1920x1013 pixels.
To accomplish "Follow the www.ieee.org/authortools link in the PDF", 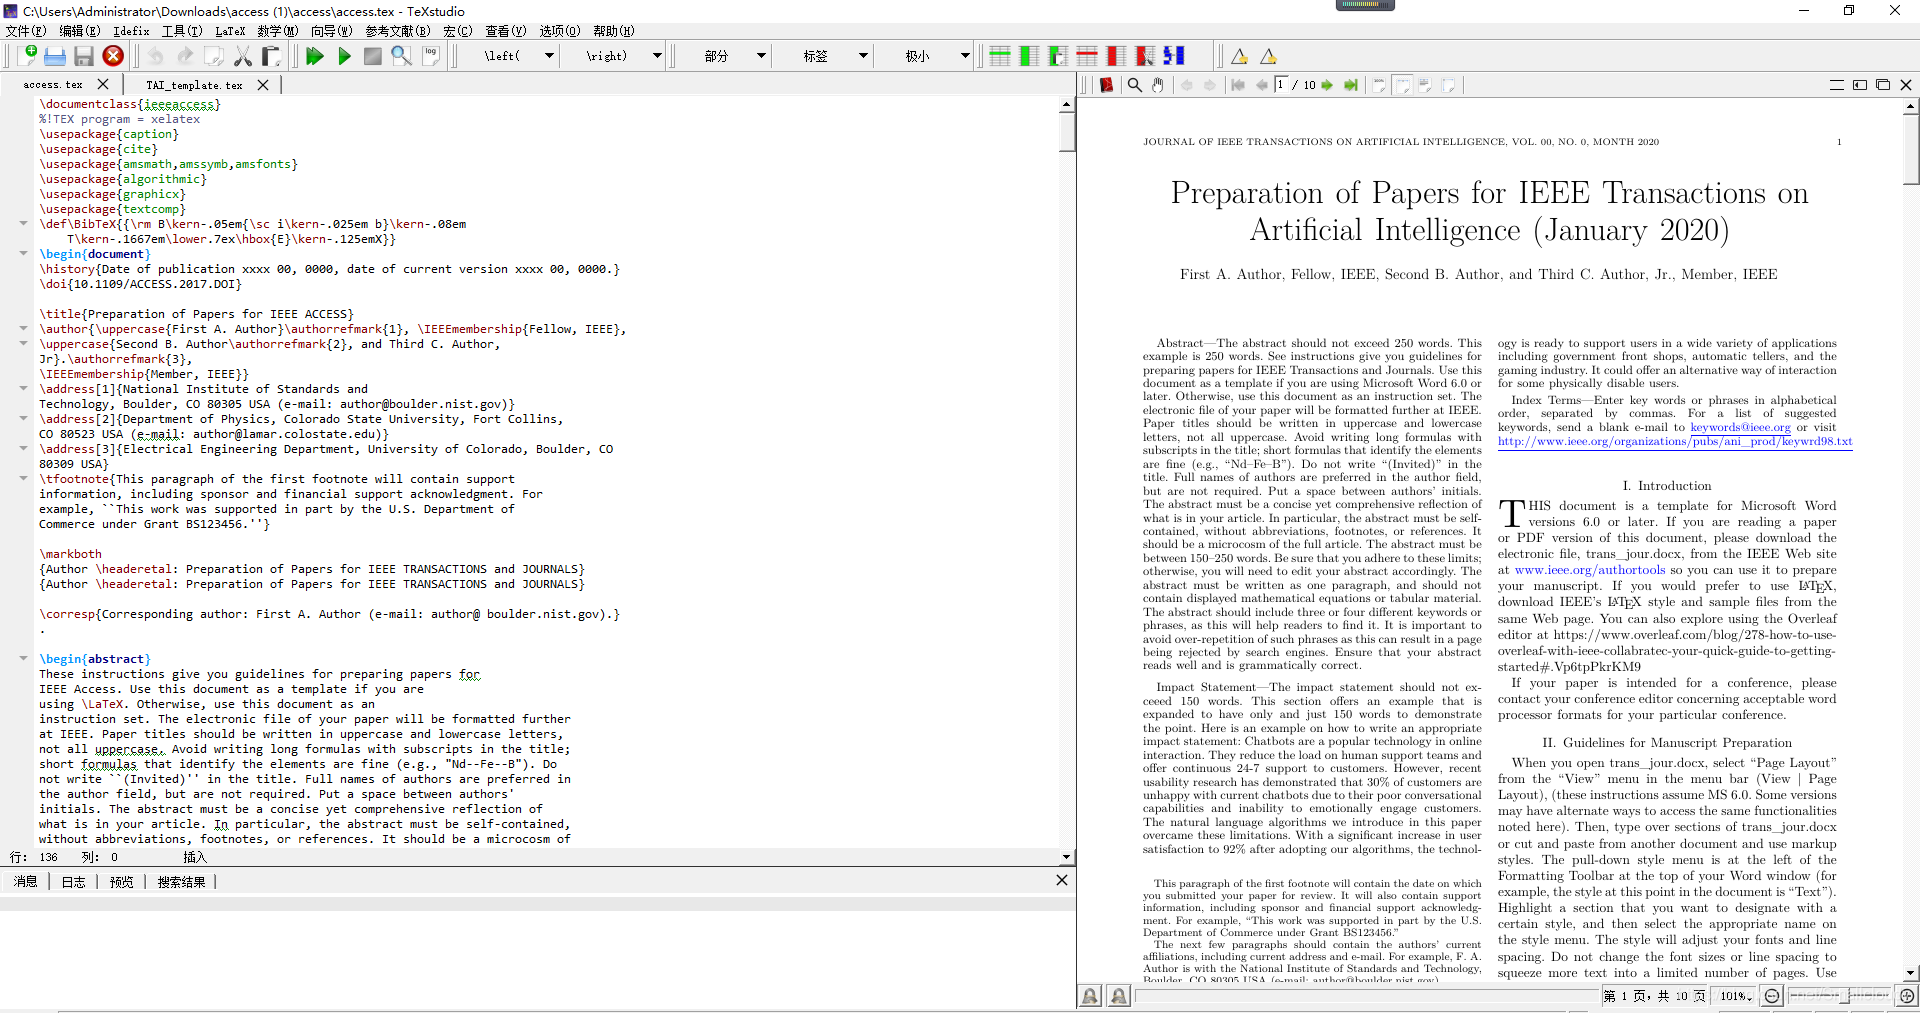I will (1590, 570).
